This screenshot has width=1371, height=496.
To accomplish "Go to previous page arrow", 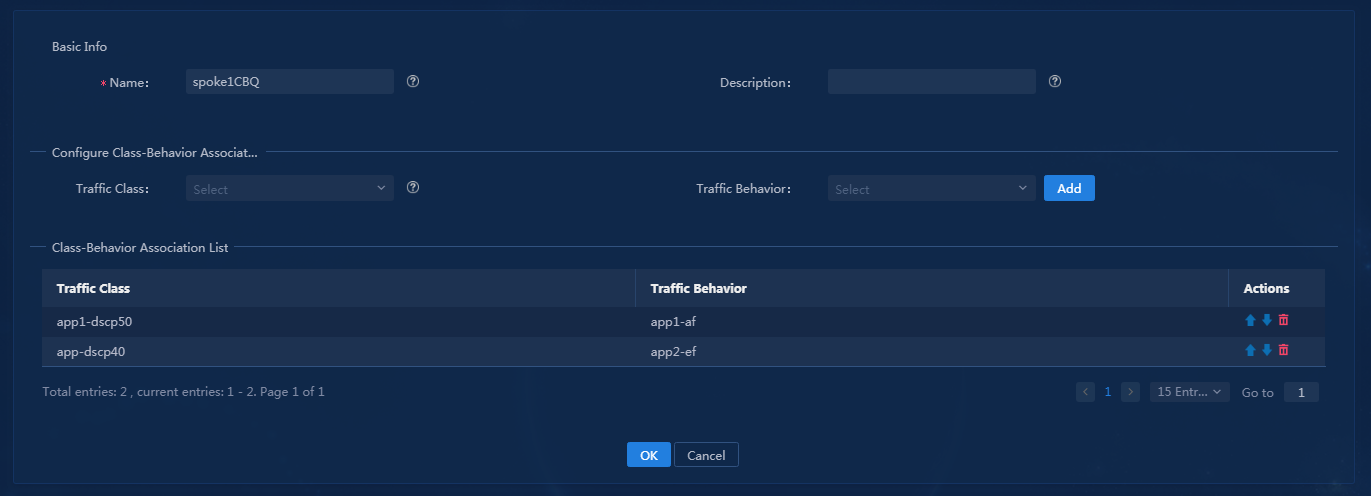I will pyautogui.click(x=1086, y=392).
